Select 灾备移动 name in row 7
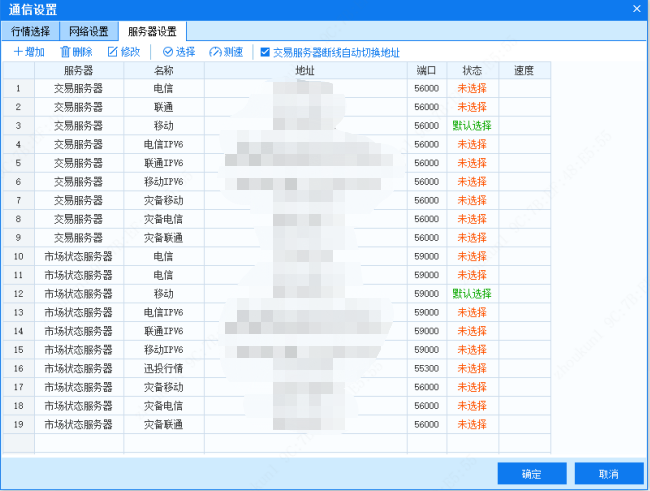Viewport: 650px width, 491px height. pyautogui.click(x=164, y=200)
